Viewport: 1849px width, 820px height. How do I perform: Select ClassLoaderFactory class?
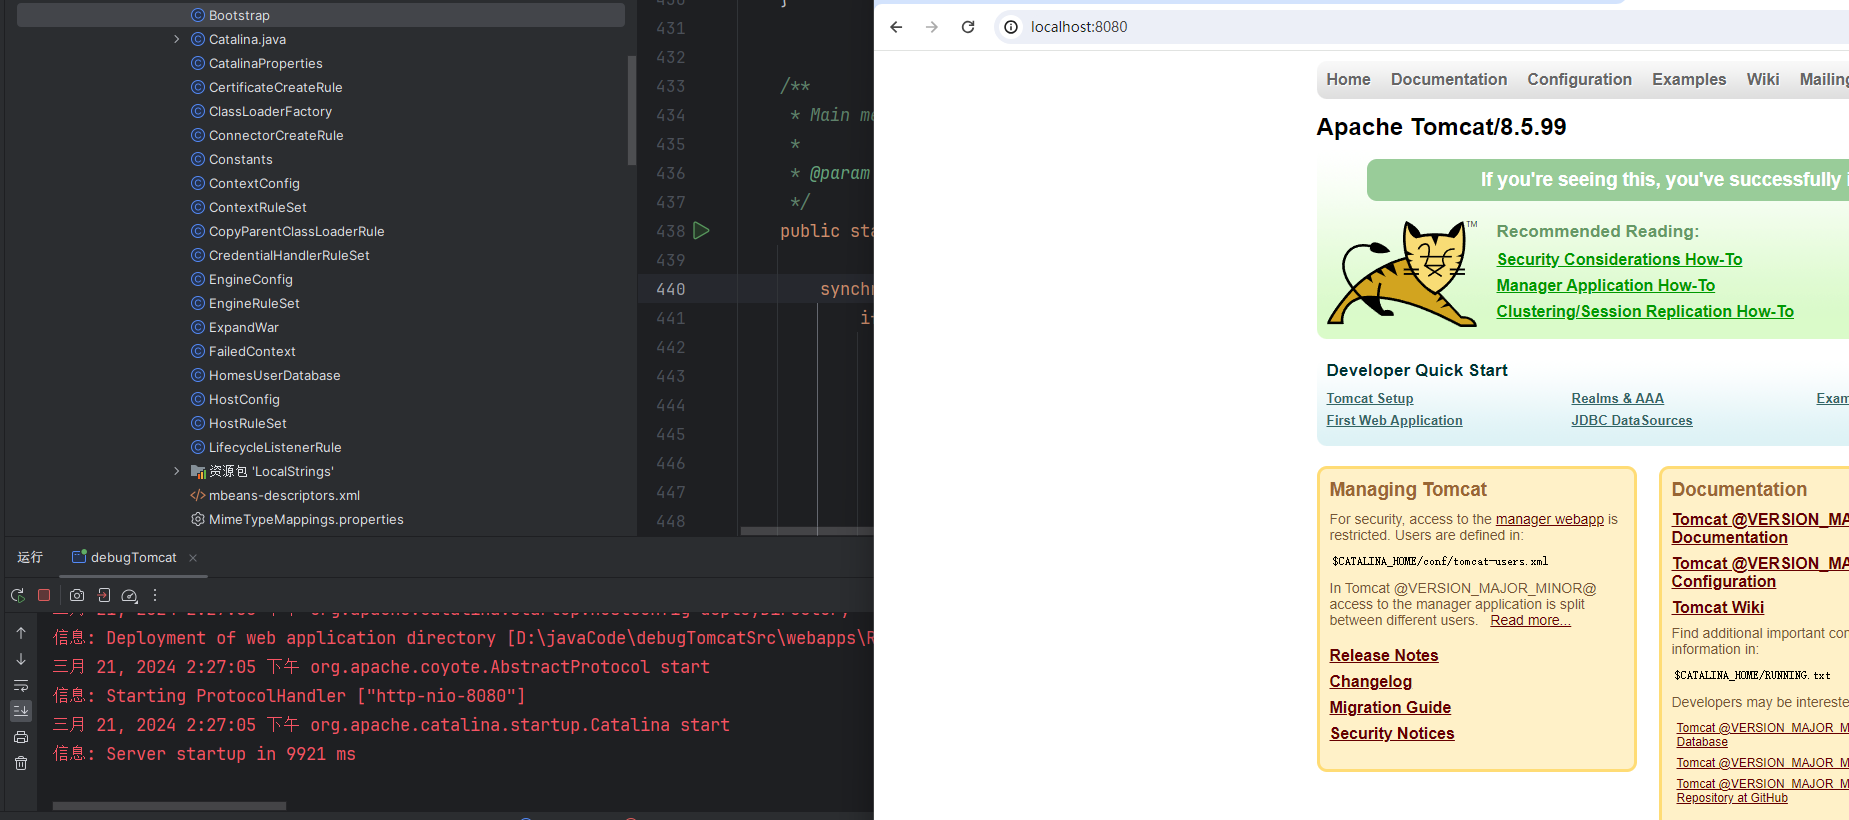click(x=270, y=111)
